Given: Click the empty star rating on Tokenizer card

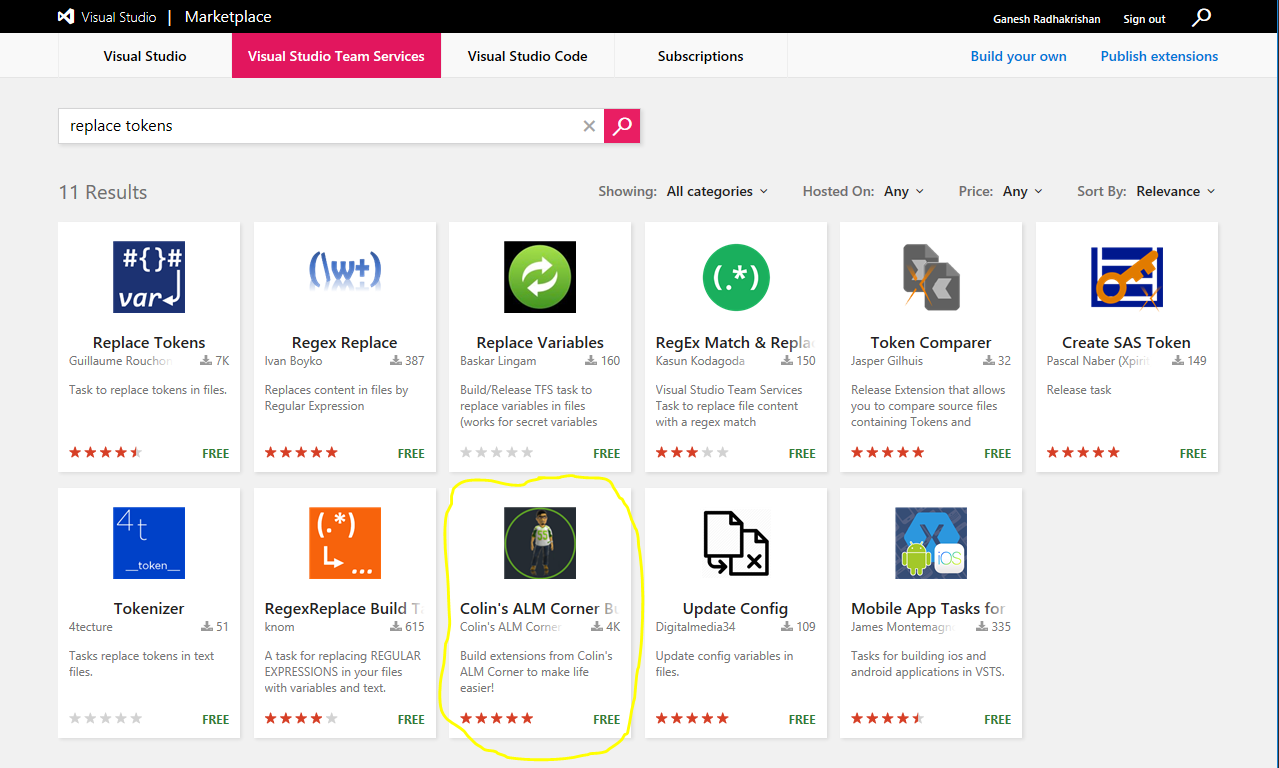Looking at the screenshot, I should click(x=106, y=719).
